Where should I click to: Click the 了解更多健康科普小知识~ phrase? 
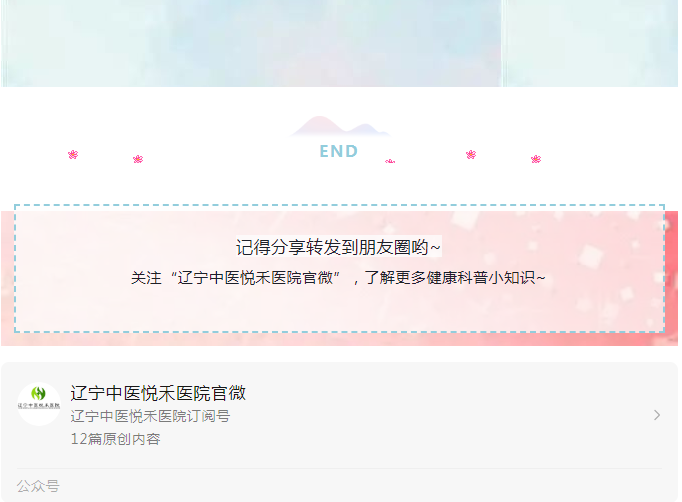click(455, 278)
